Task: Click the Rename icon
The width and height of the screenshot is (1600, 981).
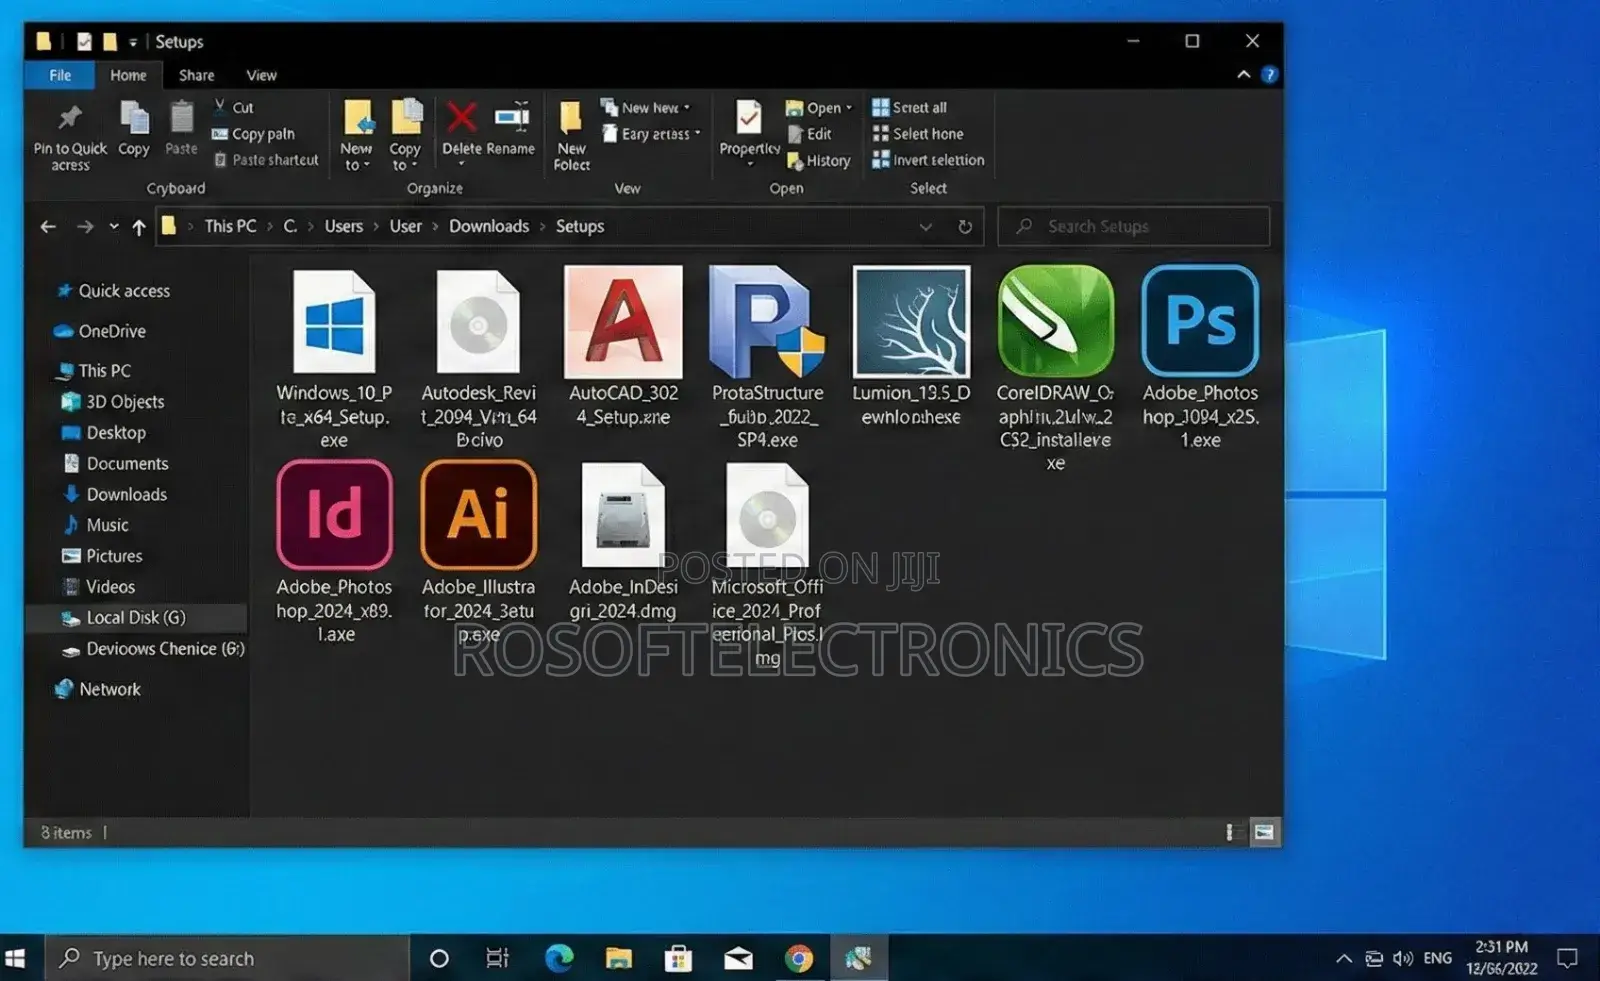Action: 512,117
